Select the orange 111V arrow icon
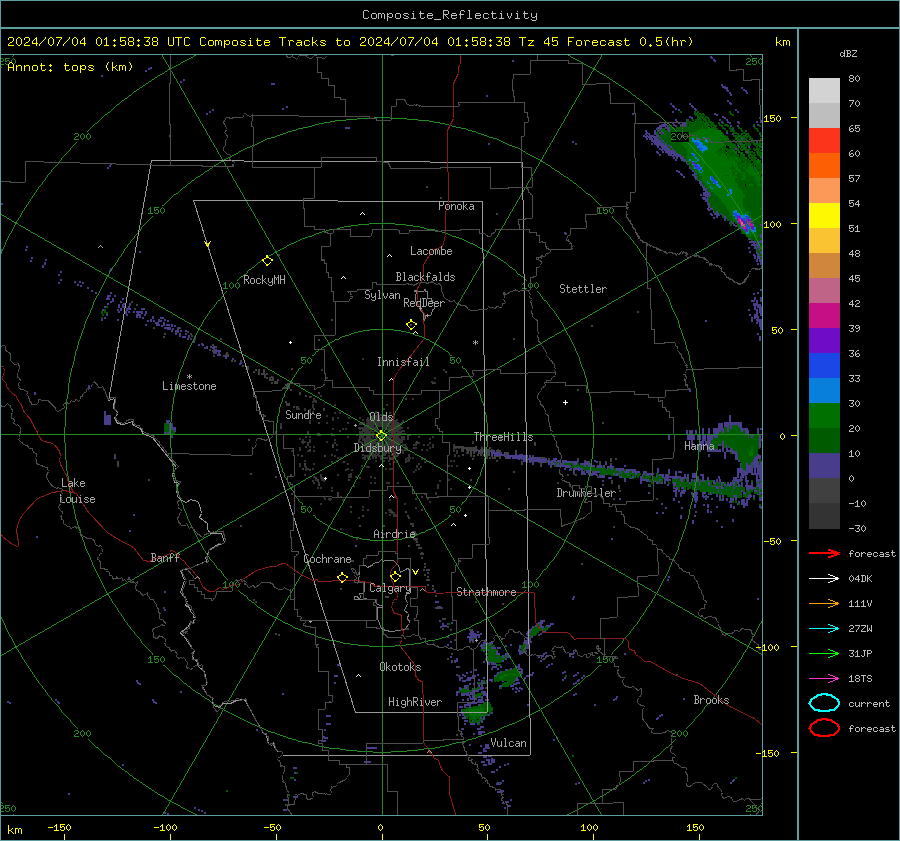The height and width of the screenshot is (841, 900). coord(824,603)
